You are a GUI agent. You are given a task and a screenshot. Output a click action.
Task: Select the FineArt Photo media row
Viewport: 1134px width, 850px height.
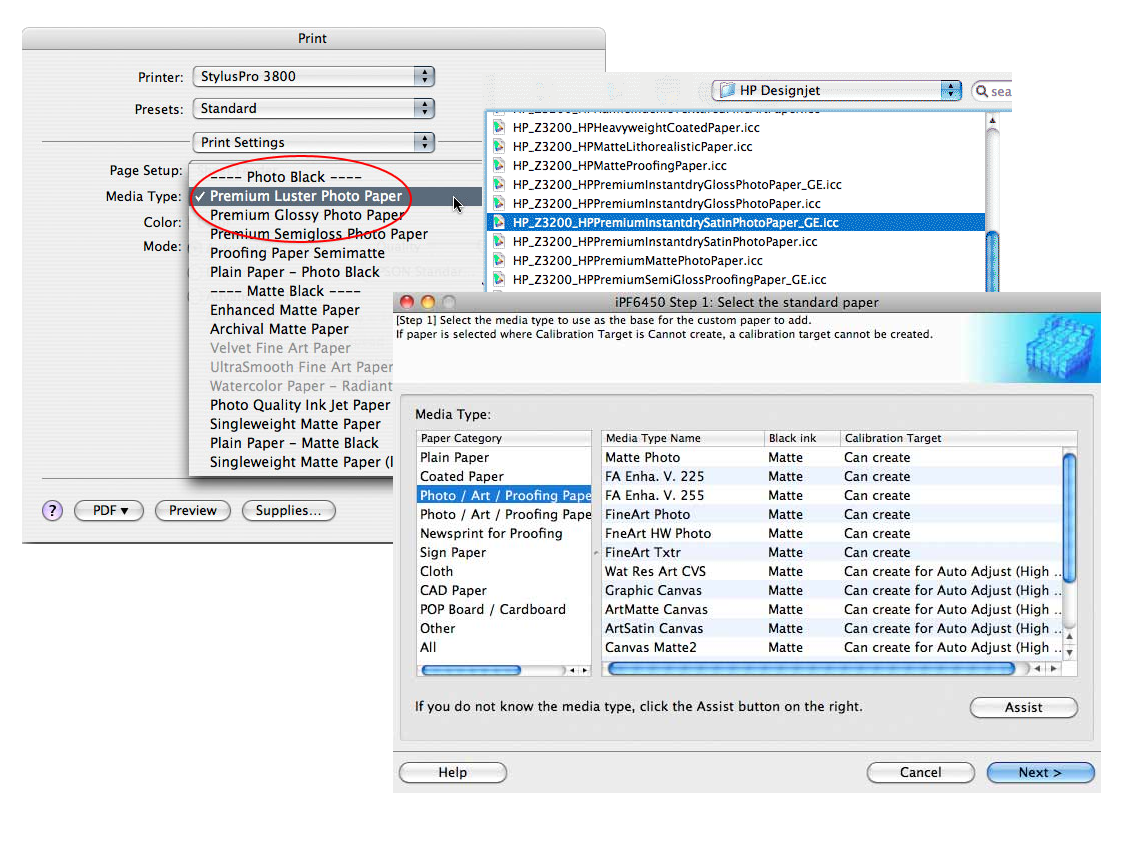pyautogui.click(x=832, y=514)
